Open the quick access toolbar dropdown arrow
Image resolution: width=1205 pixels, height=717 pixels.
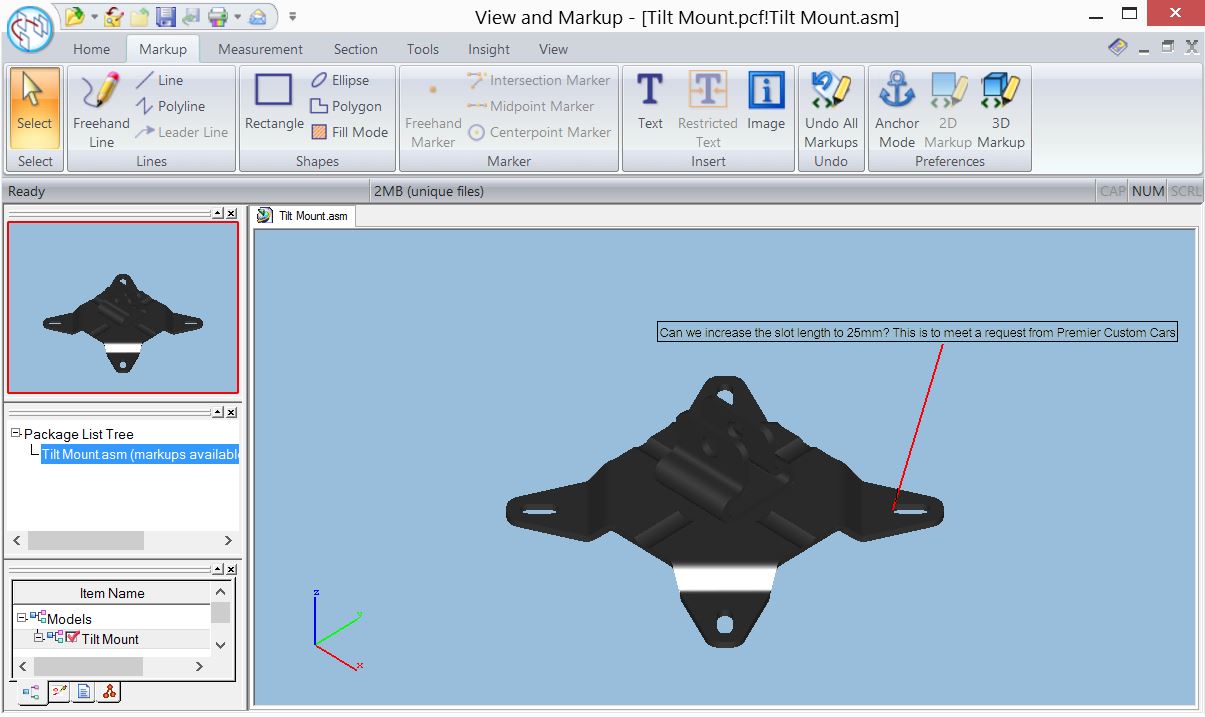point(292,16)
